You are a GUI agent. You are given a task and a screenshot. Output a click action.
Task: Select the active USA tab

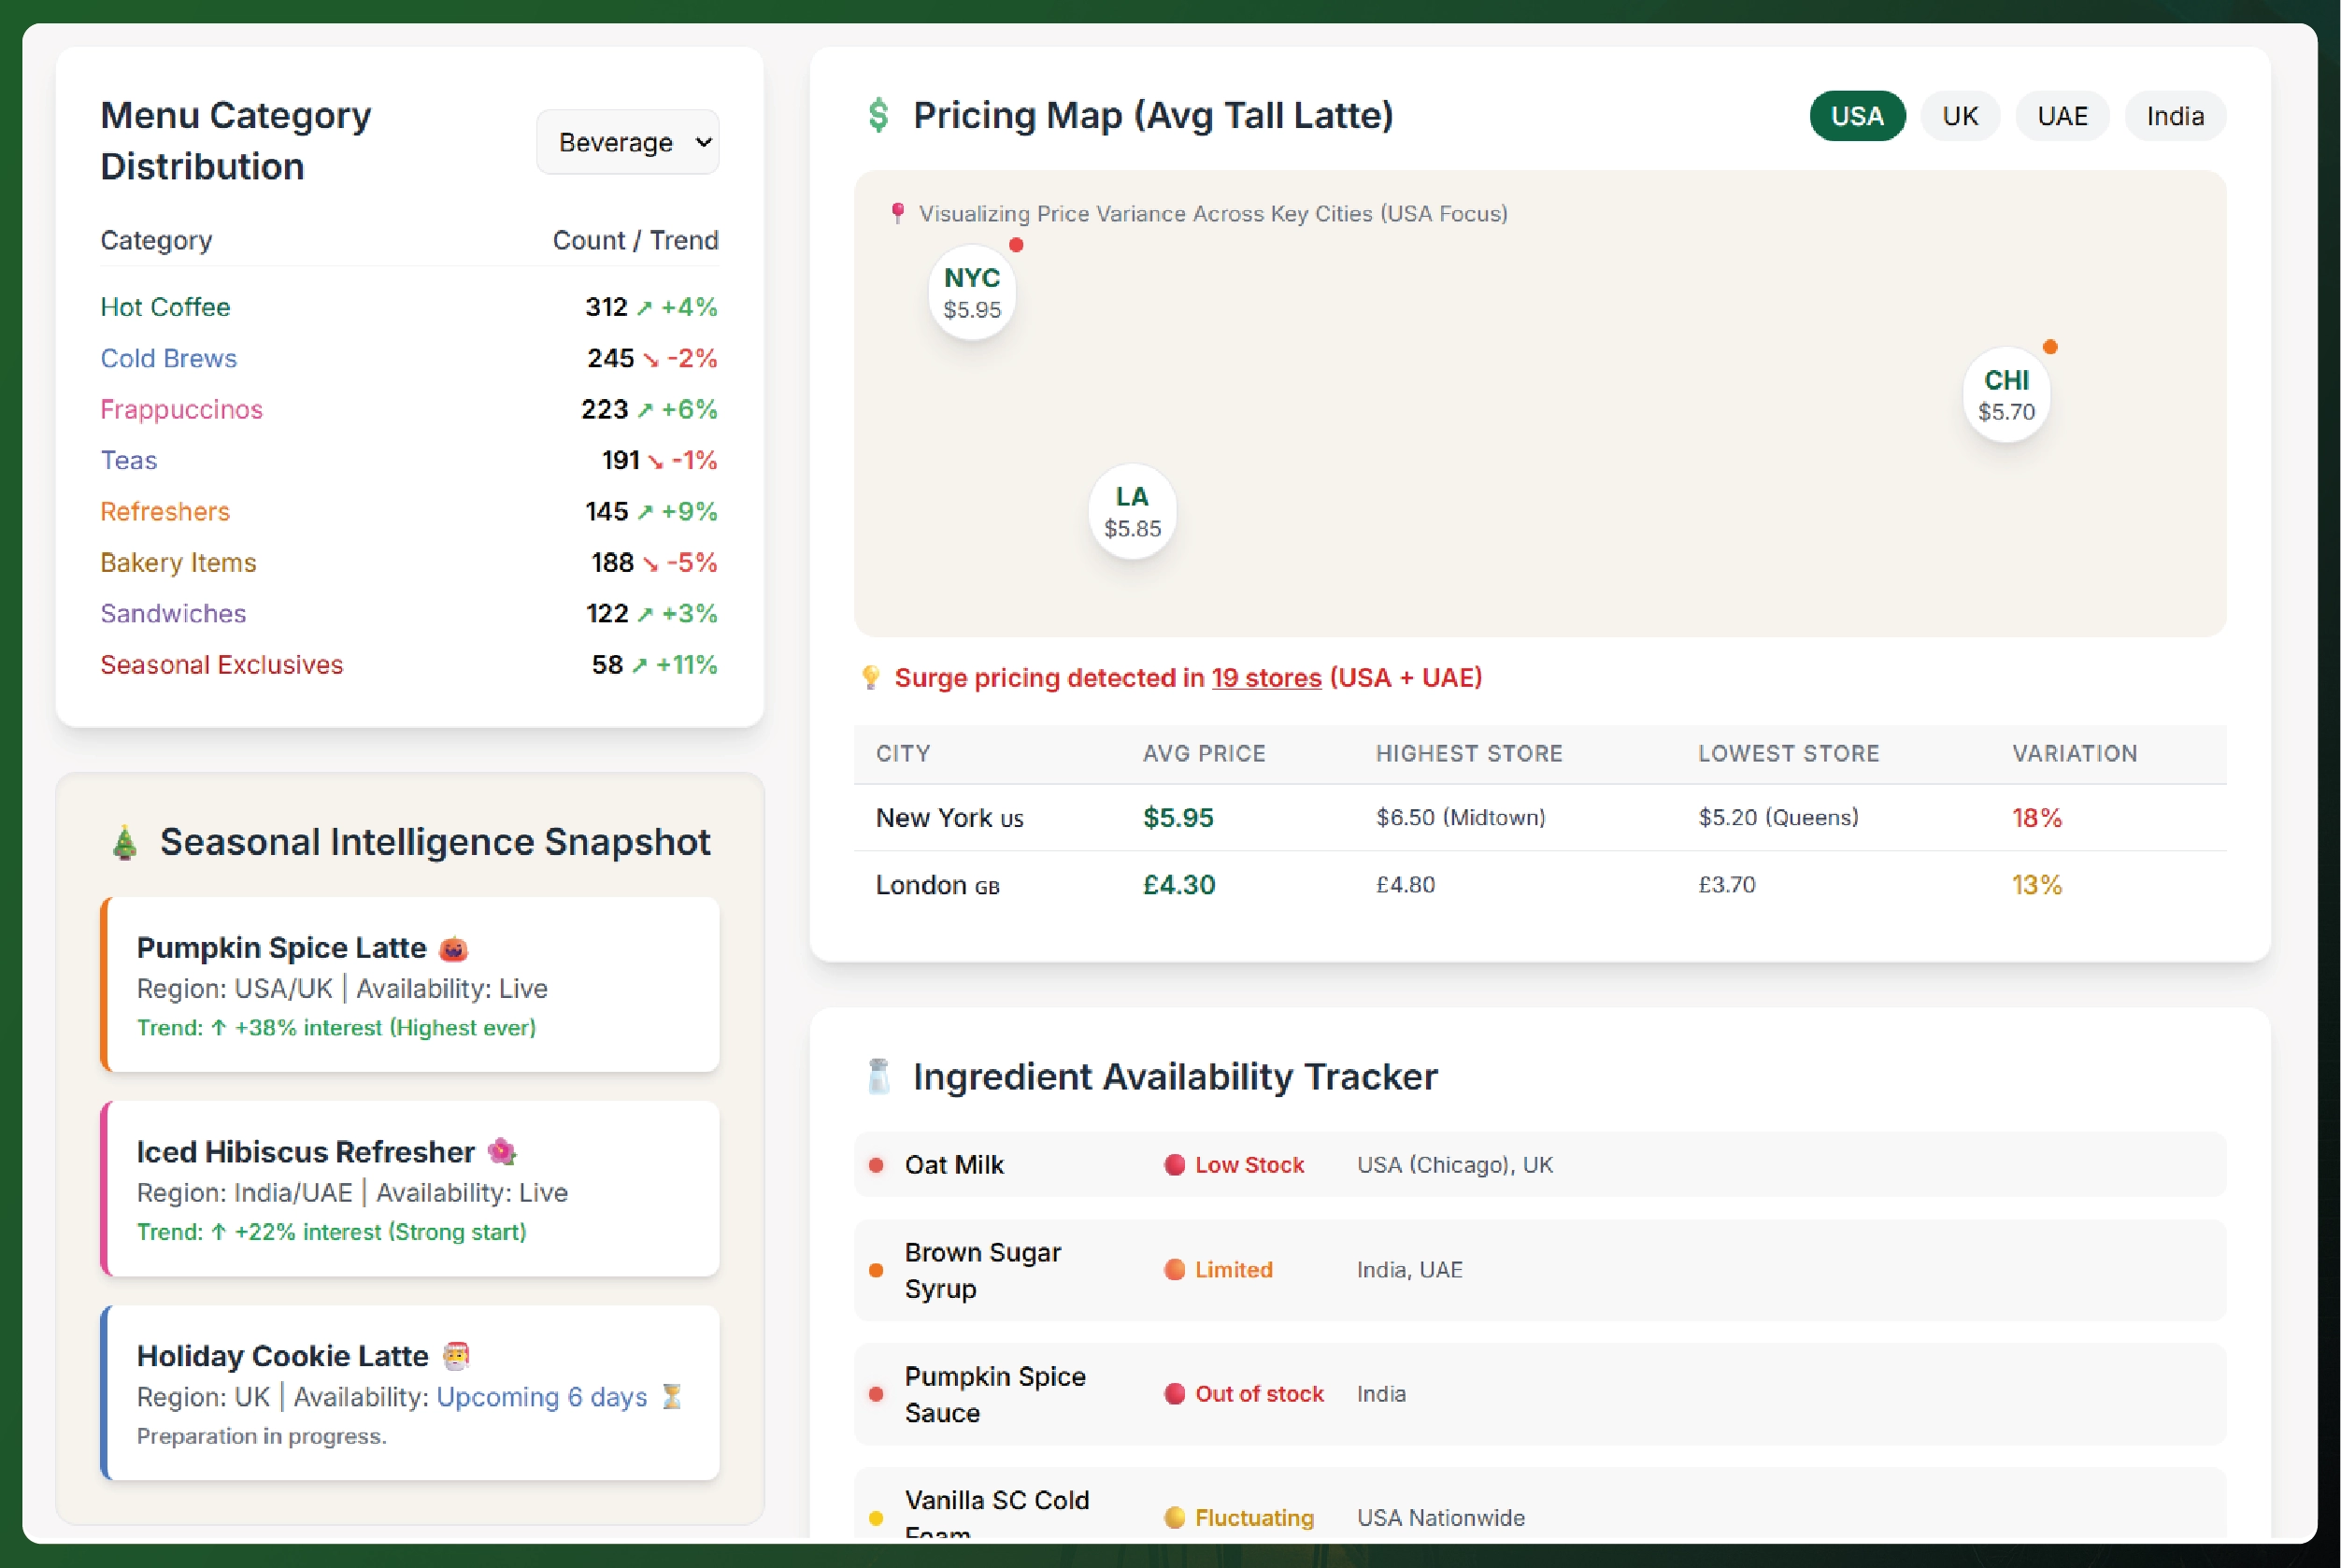1856,116
